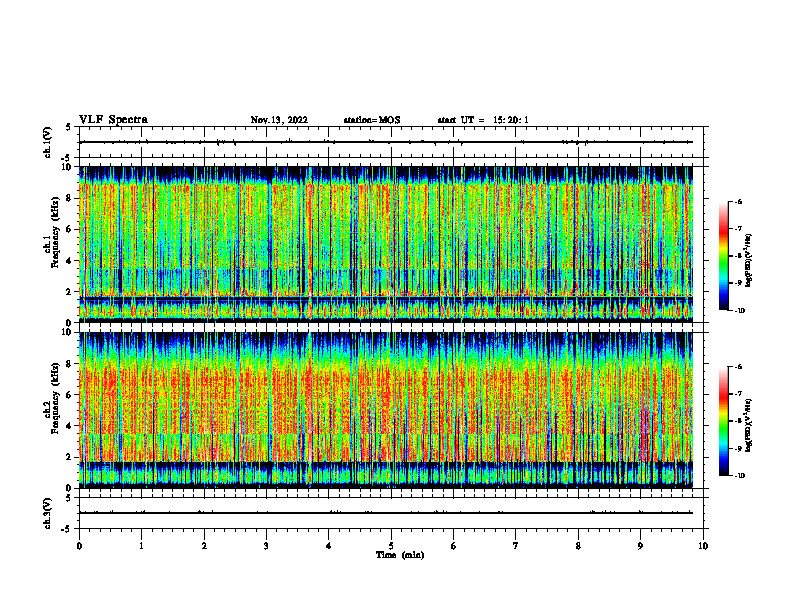
Task: Click time-axis tick label "4"
Action: click(x=329, y=546)
